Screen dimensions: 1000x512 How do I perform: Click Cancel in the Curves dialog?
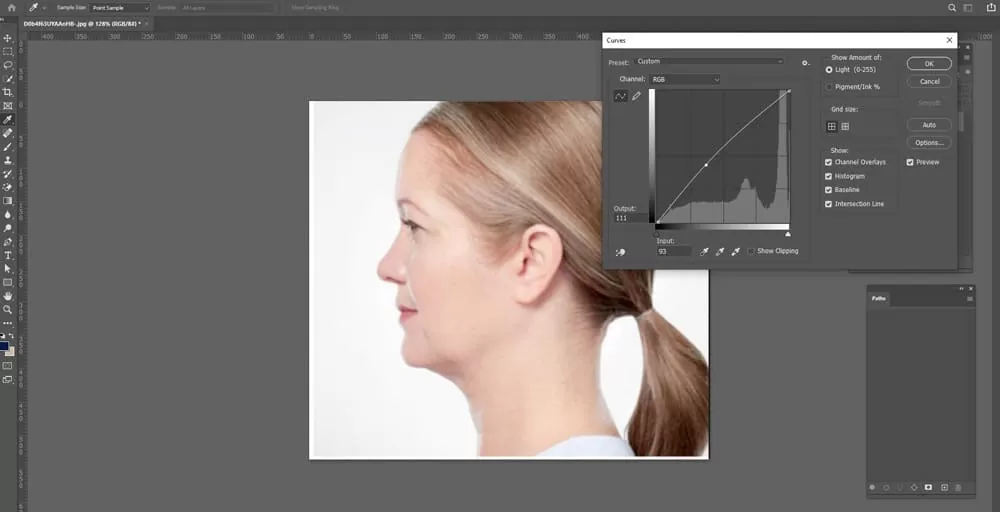click(x=929, y=82)
